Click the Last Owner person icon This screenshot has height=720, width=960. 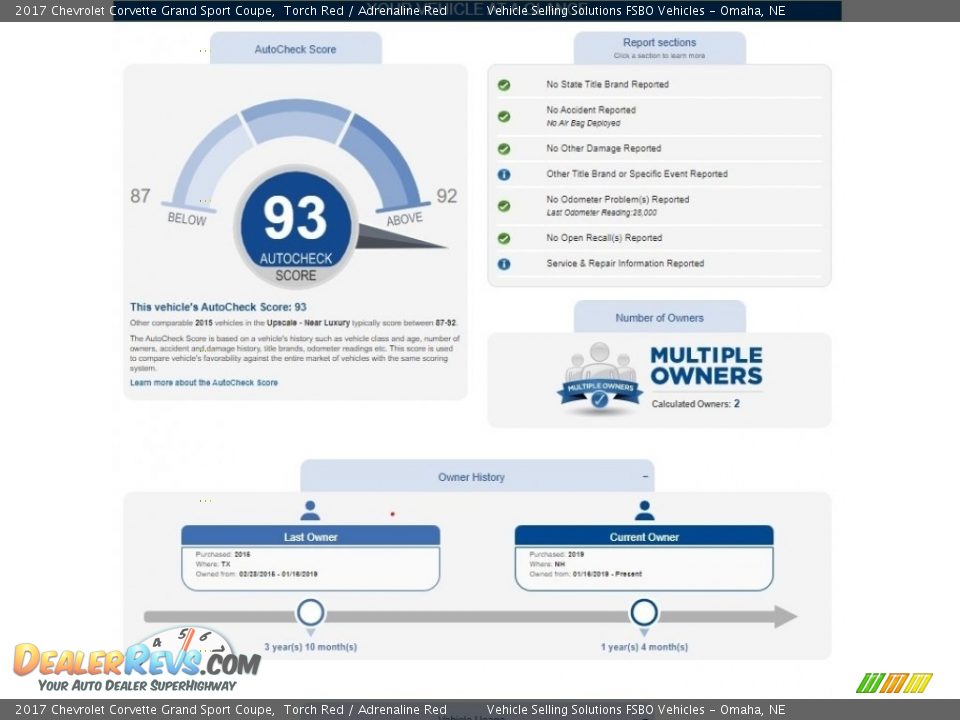coord(310,510)
